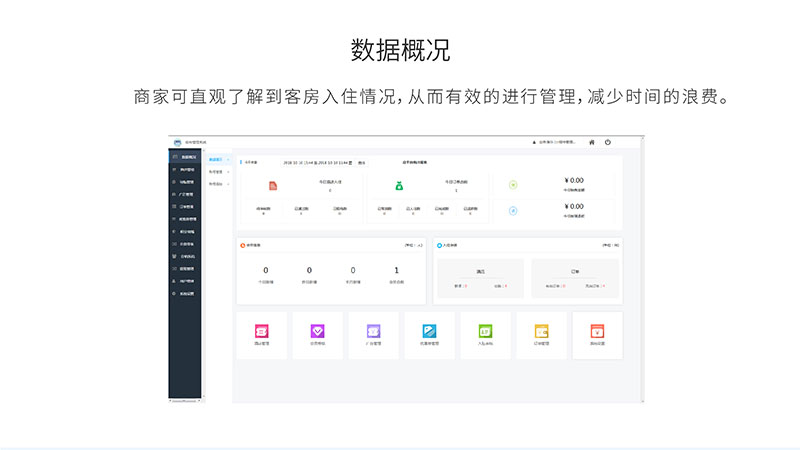Open the green calendar shortcut card
This screenshot has width=800, height=450.
coord(485,335)
